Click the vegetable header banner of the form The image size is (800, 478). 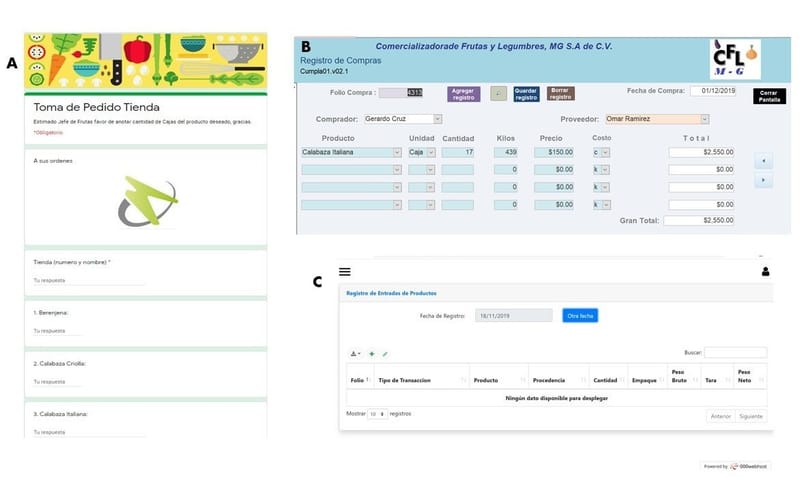click(x=146, y=60)
